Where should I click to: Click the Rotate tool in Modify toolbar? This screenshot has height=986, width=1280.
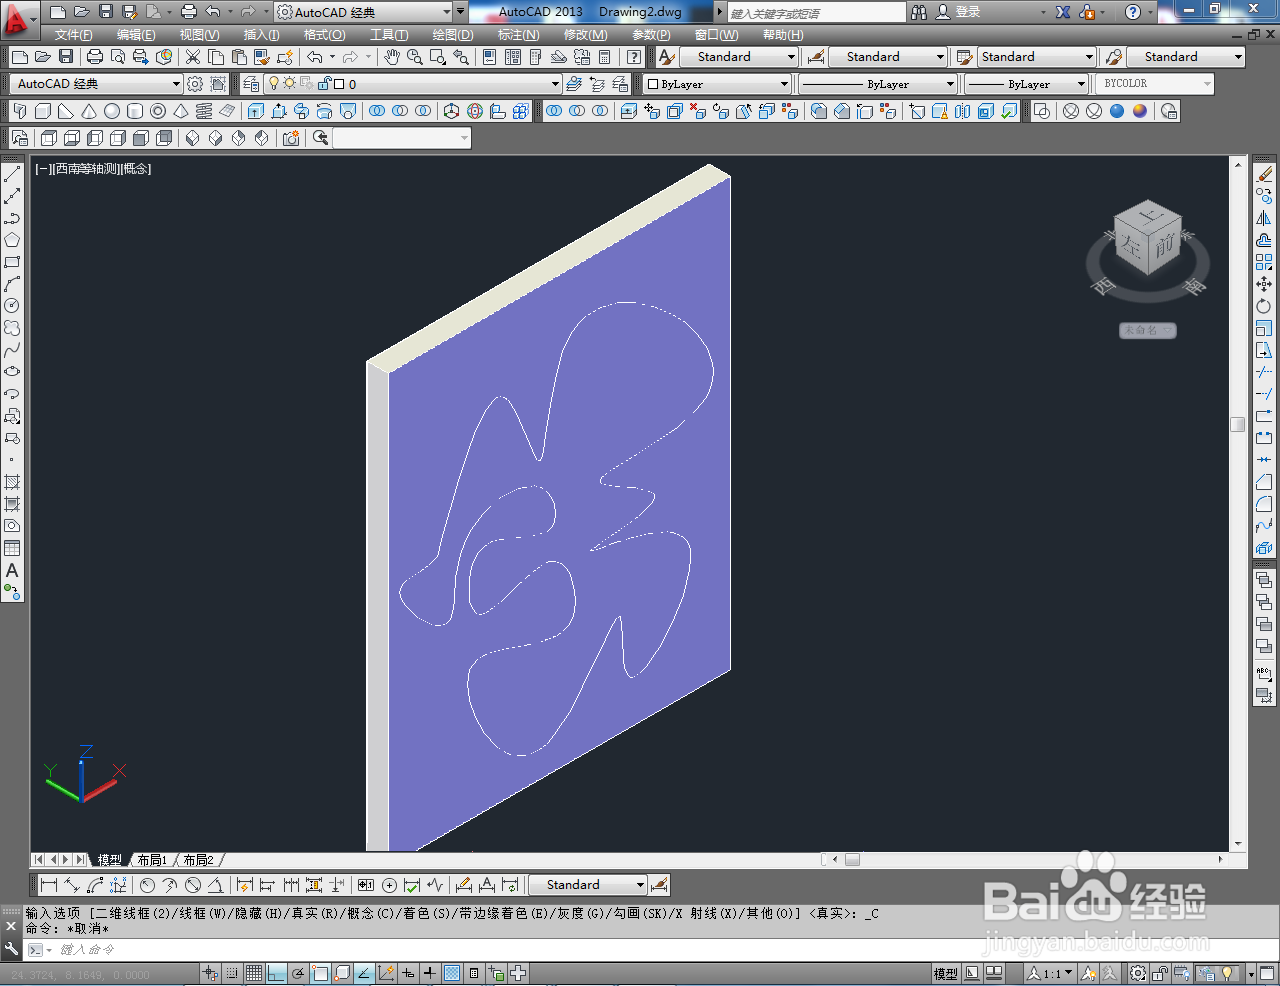[x=1264, y=306]
